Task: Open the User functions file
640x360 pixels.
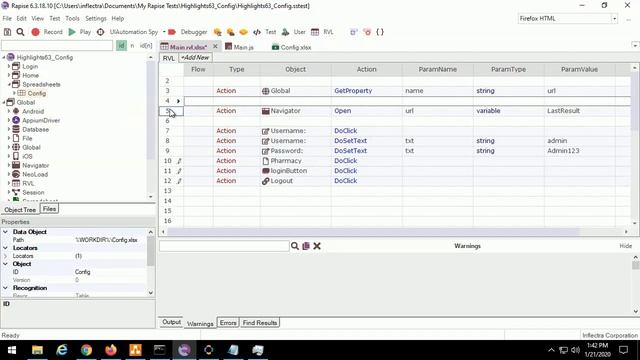Action: tap(293, 32)
